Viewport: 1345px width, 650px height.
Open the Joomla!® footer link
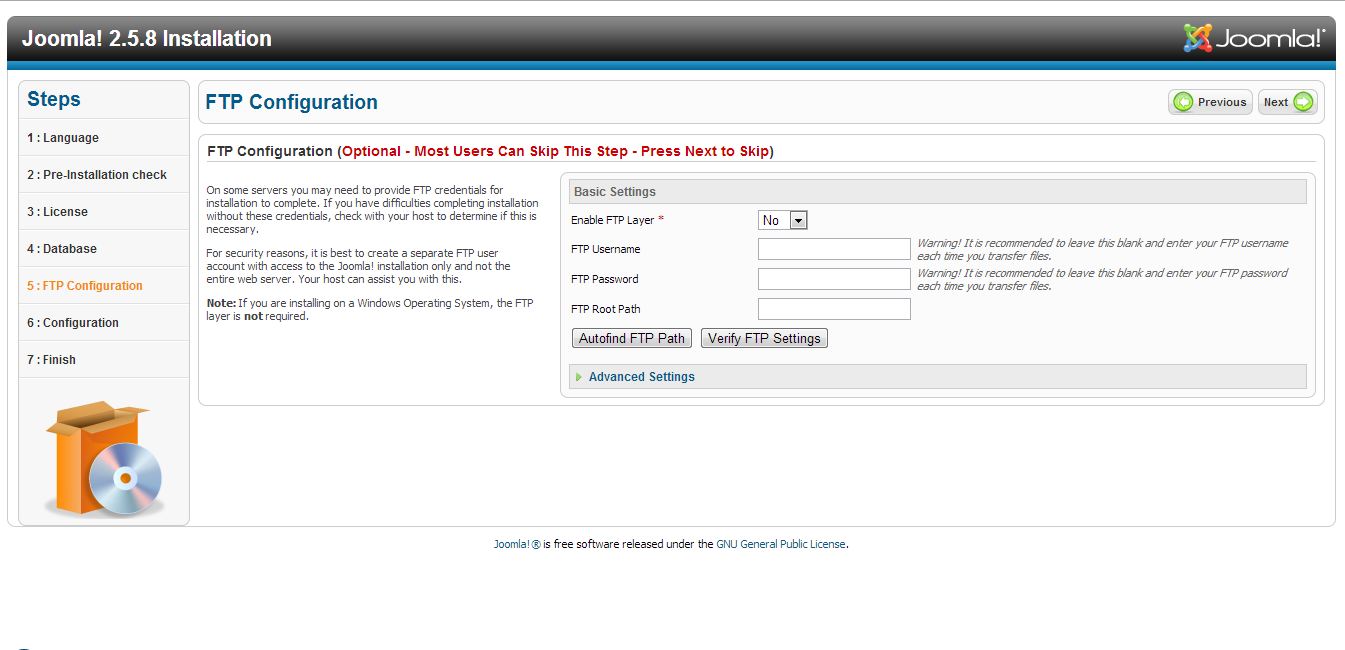[x=517, y=545]
